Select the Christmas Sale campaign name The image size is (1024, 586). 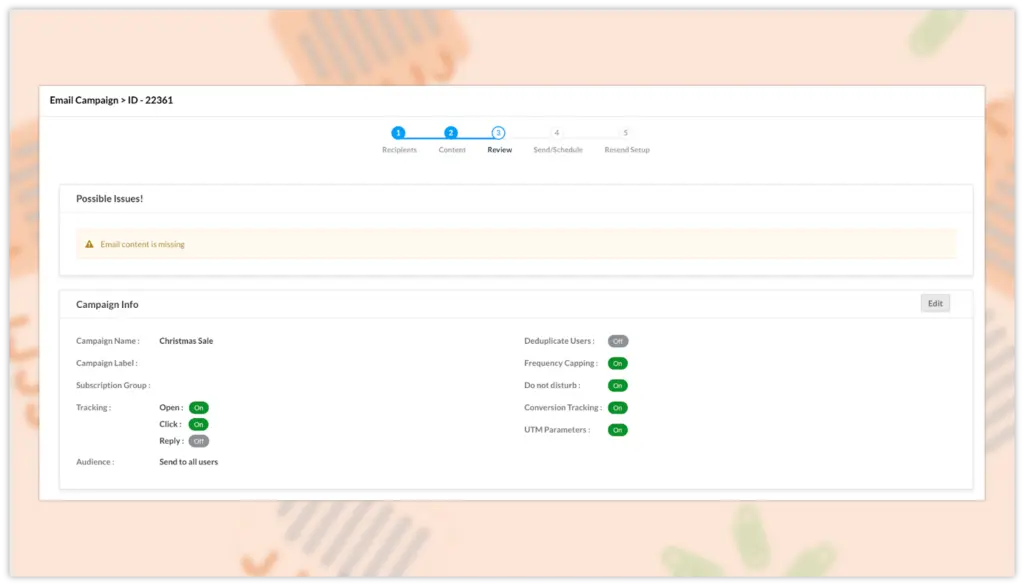click(x=186, y=341)
